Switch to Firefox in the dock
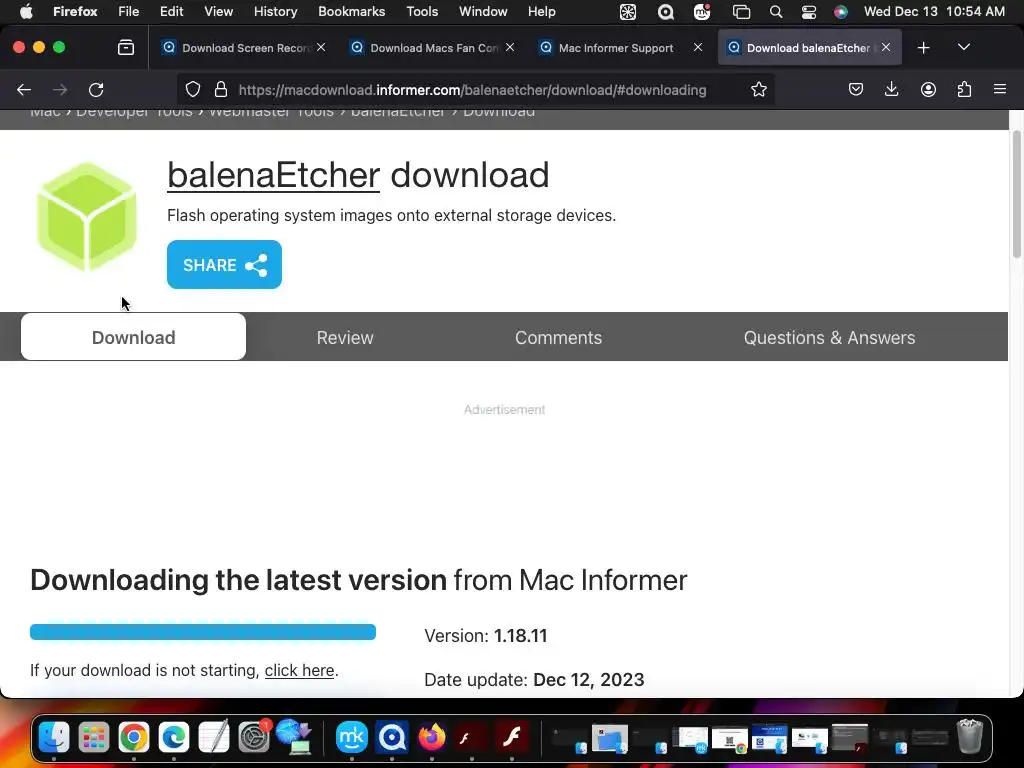This screenshot has height=768, width=1024. 432,737
